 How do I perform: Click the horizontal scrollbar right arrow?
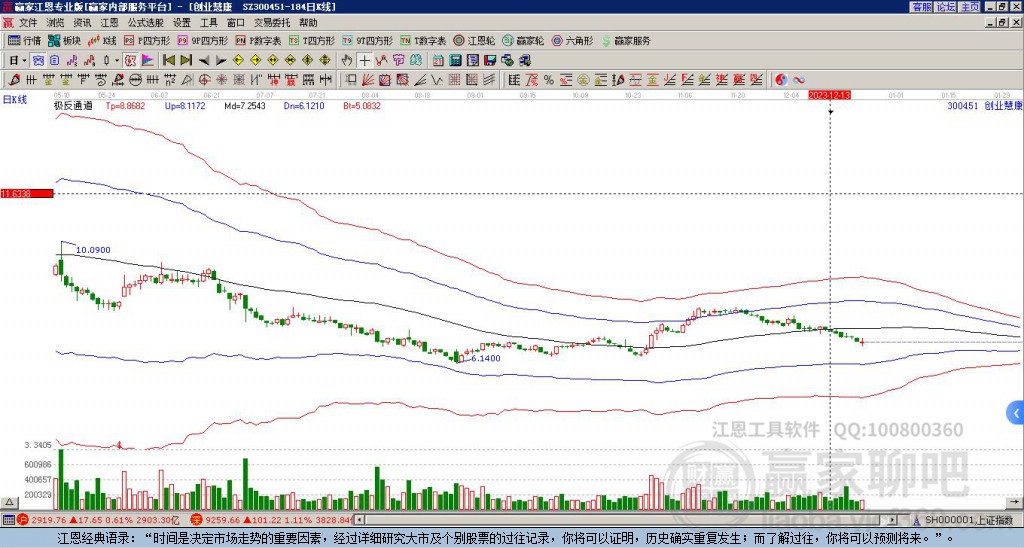[892, 520]
